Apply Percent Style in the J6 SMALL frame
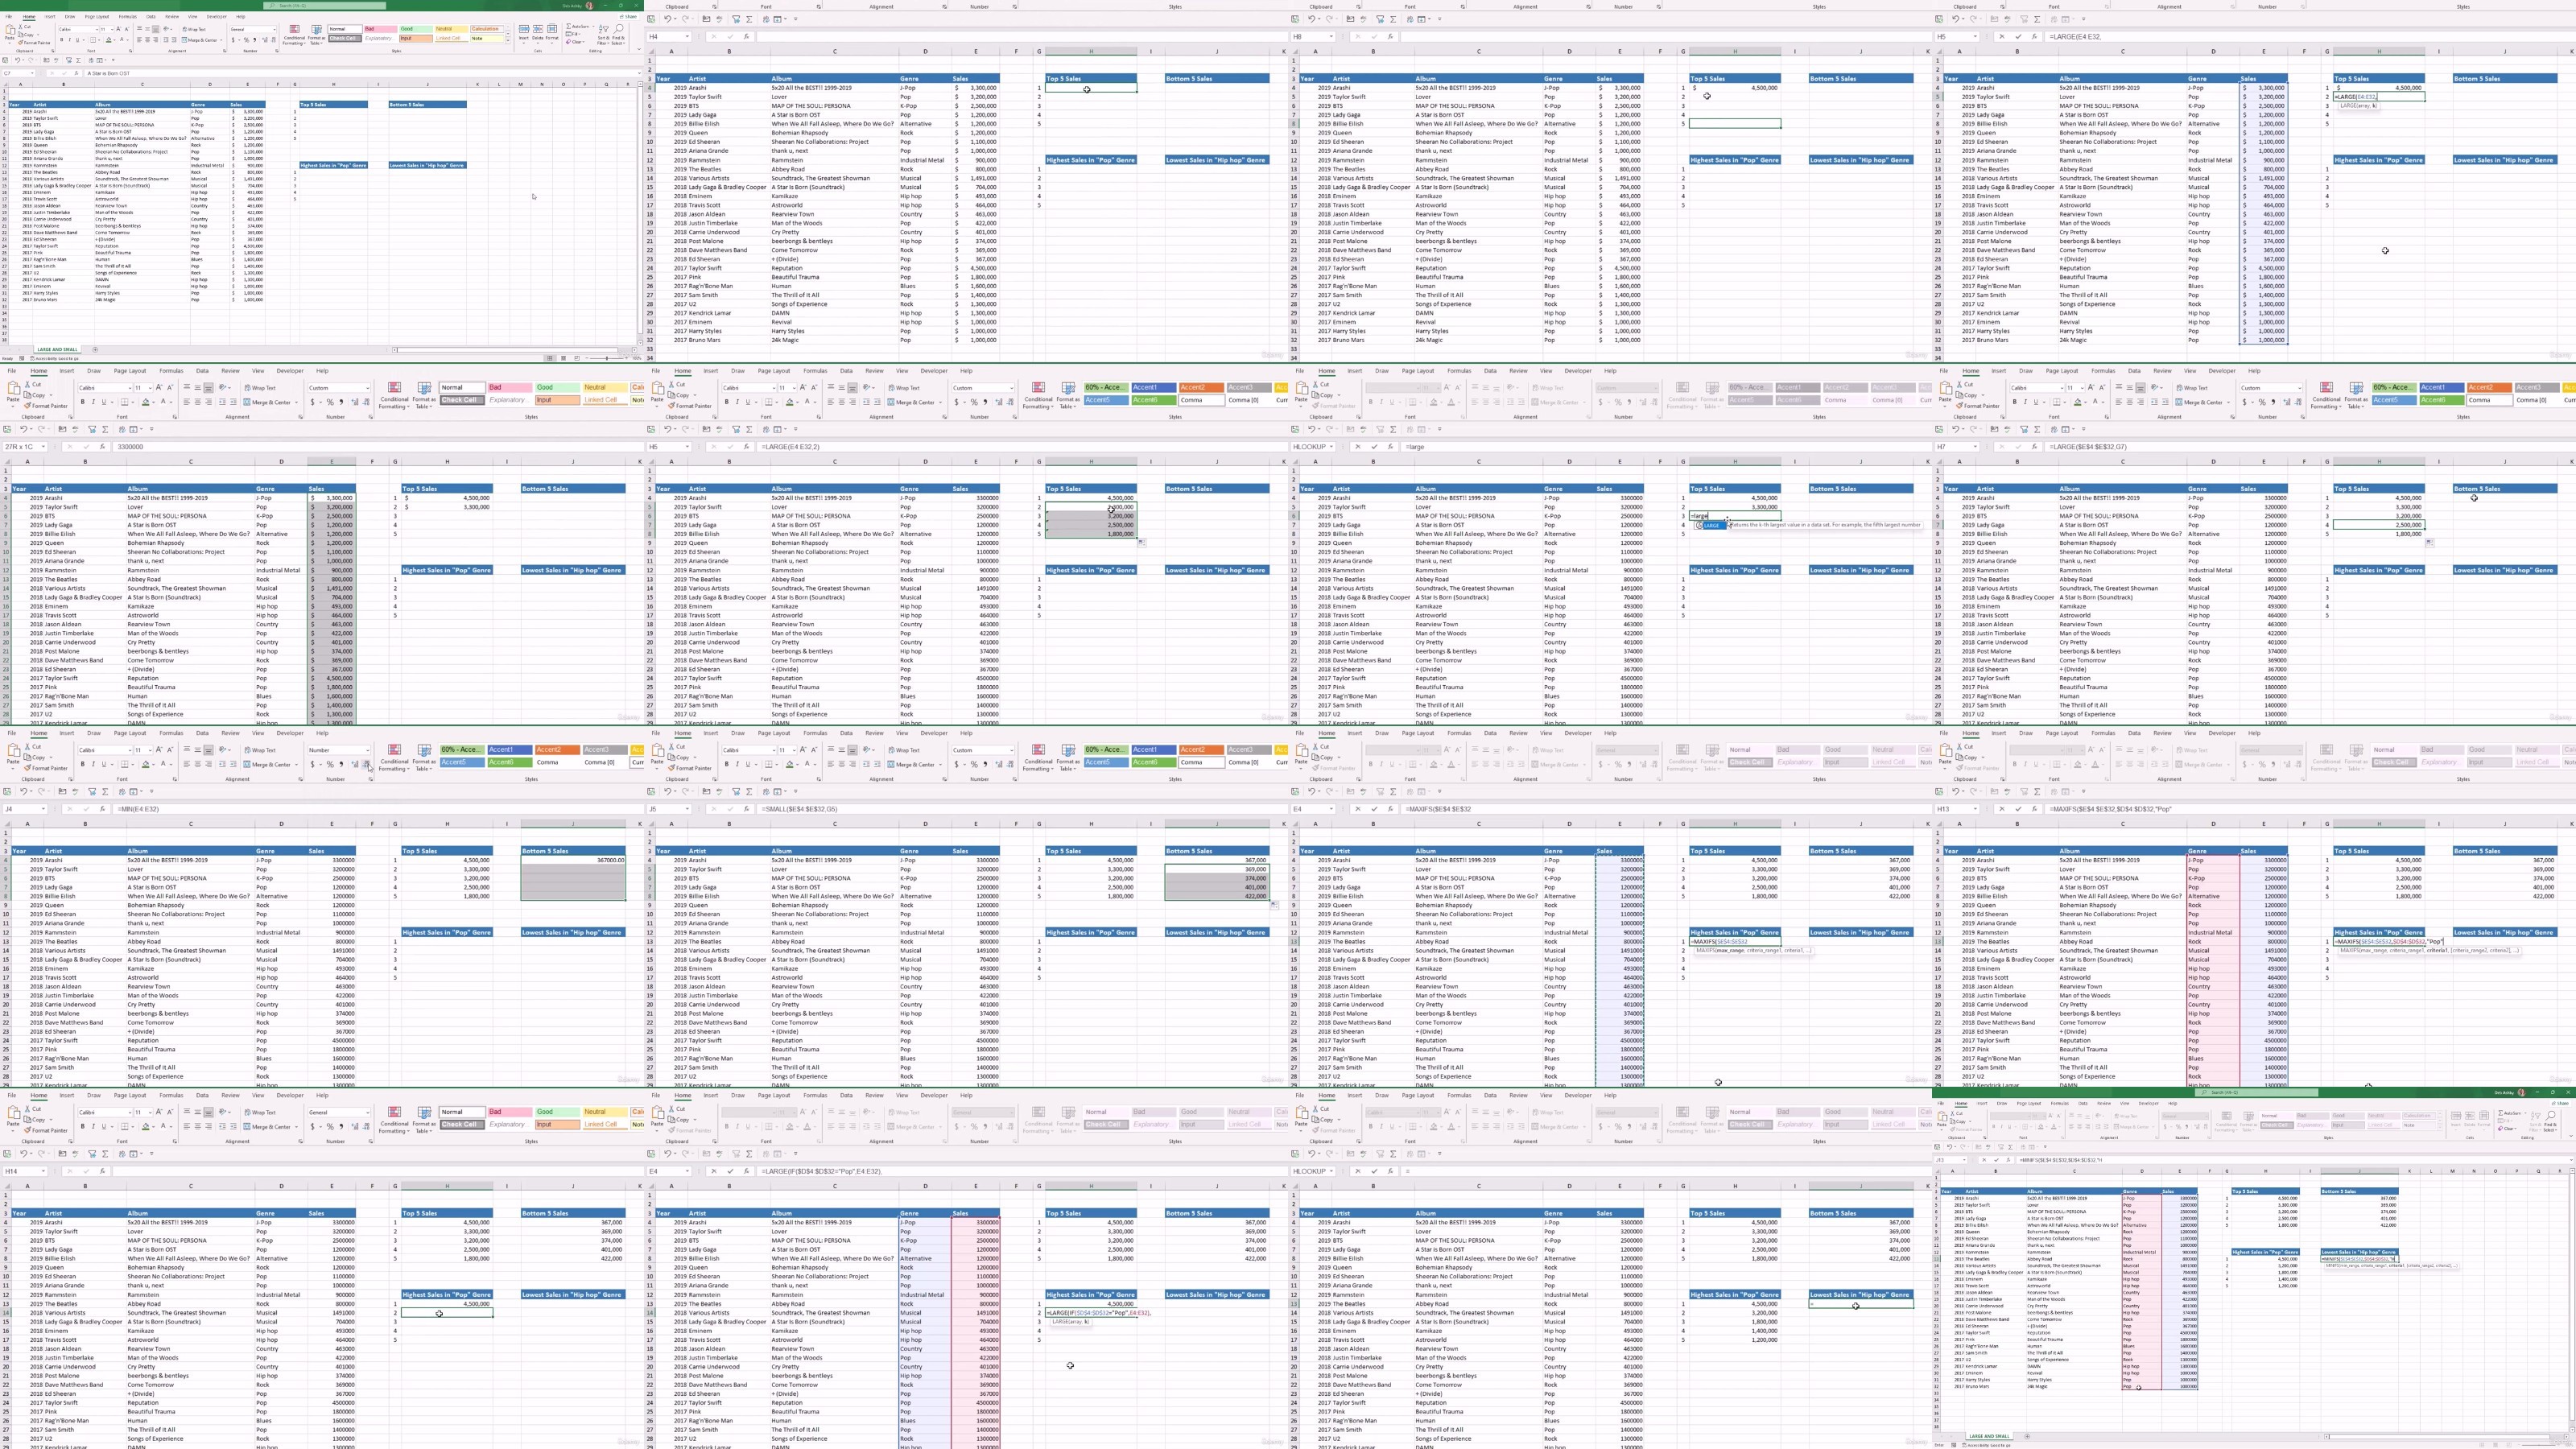The width and height of the screenshot is (2576, 1449). [x=974, y=764]
